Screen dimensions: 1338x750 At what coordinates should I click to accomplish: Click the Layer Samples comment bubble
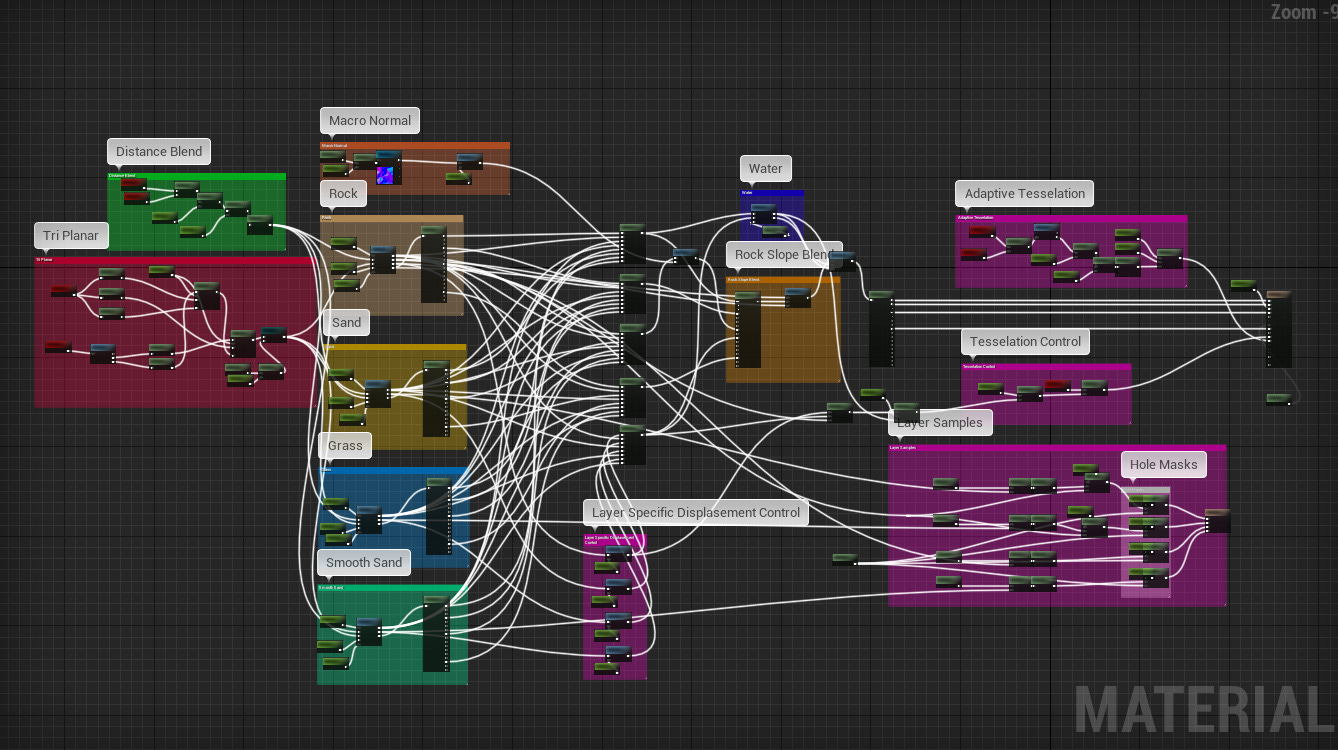(x=939, y=422)
